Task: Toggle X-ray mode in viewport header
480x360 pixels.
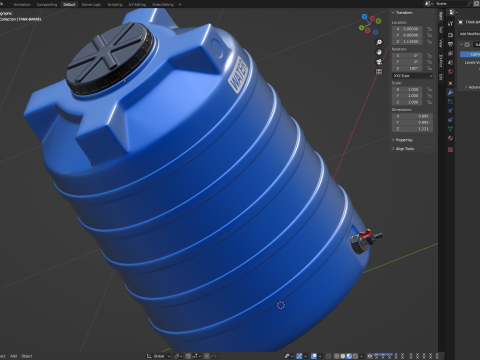Action: coord(328,356)
